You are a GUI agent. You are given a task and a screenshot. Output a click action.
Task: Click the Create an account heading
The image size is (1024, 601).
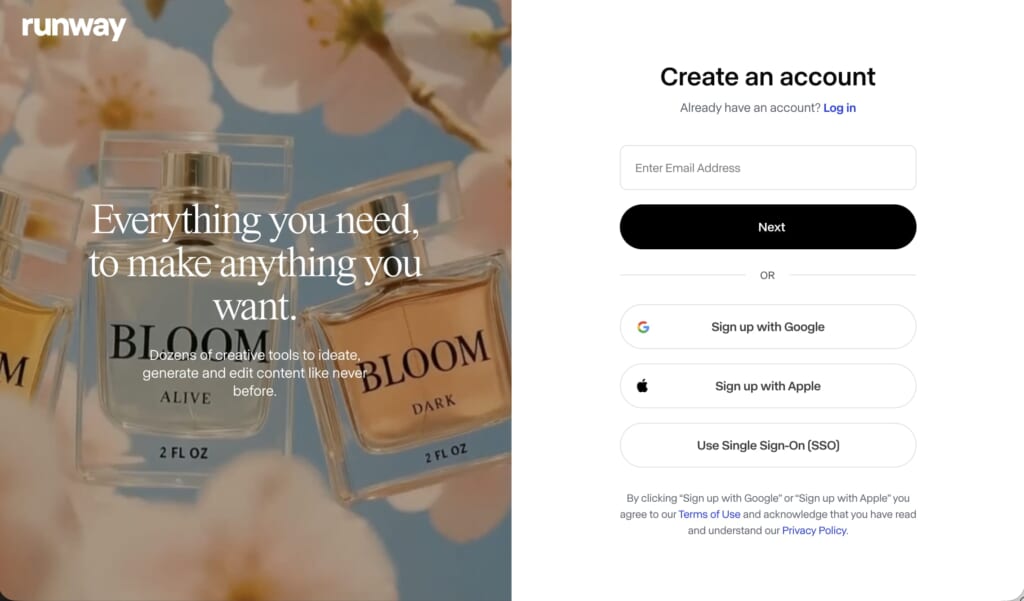click(767, 76)
